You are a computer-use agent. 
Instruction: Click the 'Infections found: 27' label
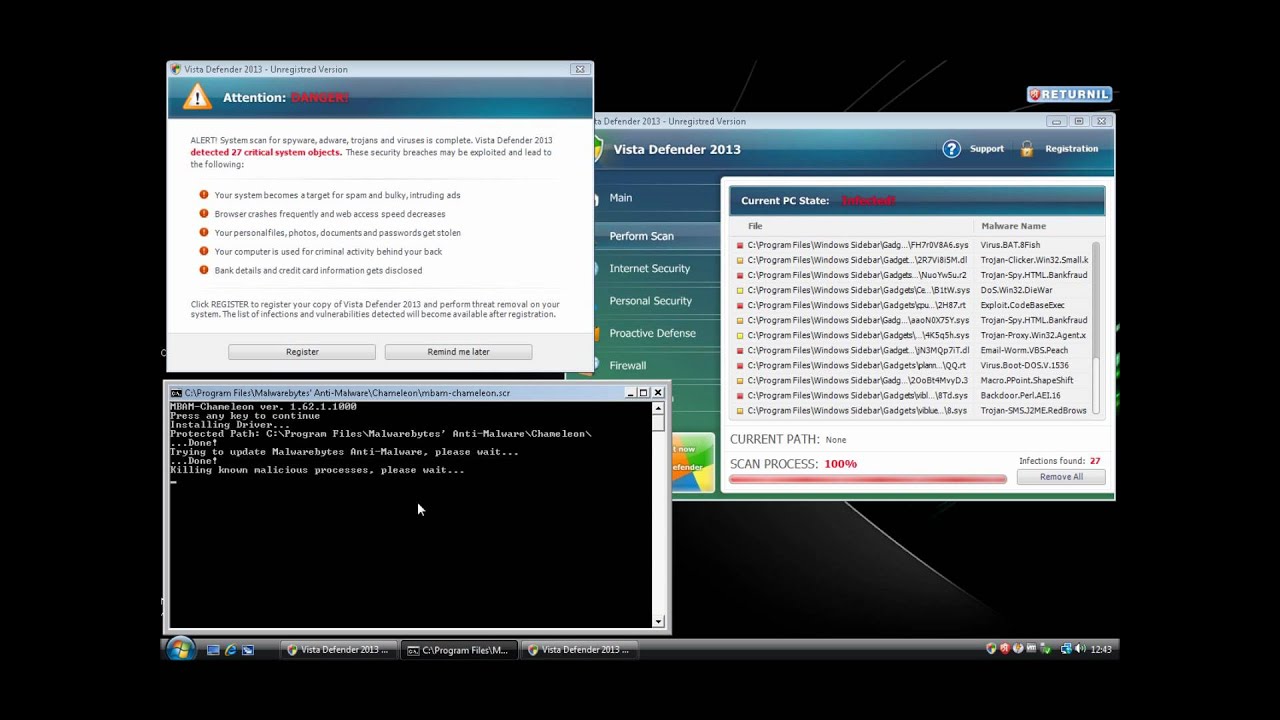pos(1060,461)
